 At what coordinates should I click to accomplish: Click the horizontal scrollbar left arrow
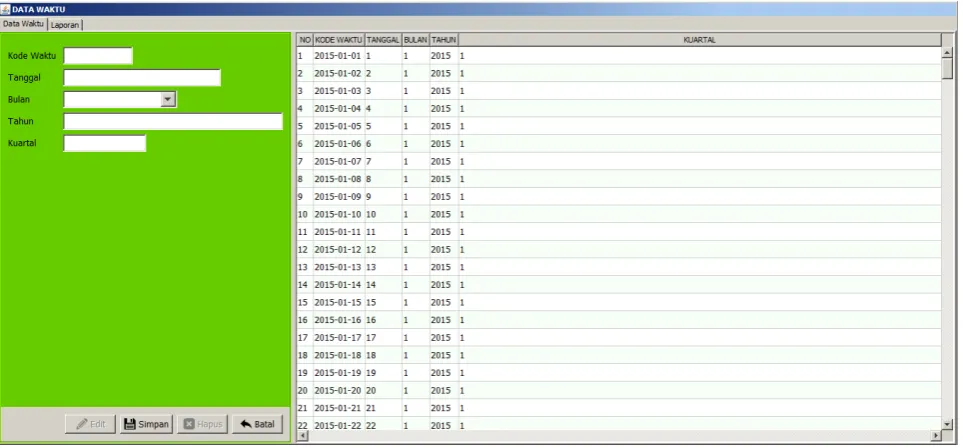(x=302, y=436)
